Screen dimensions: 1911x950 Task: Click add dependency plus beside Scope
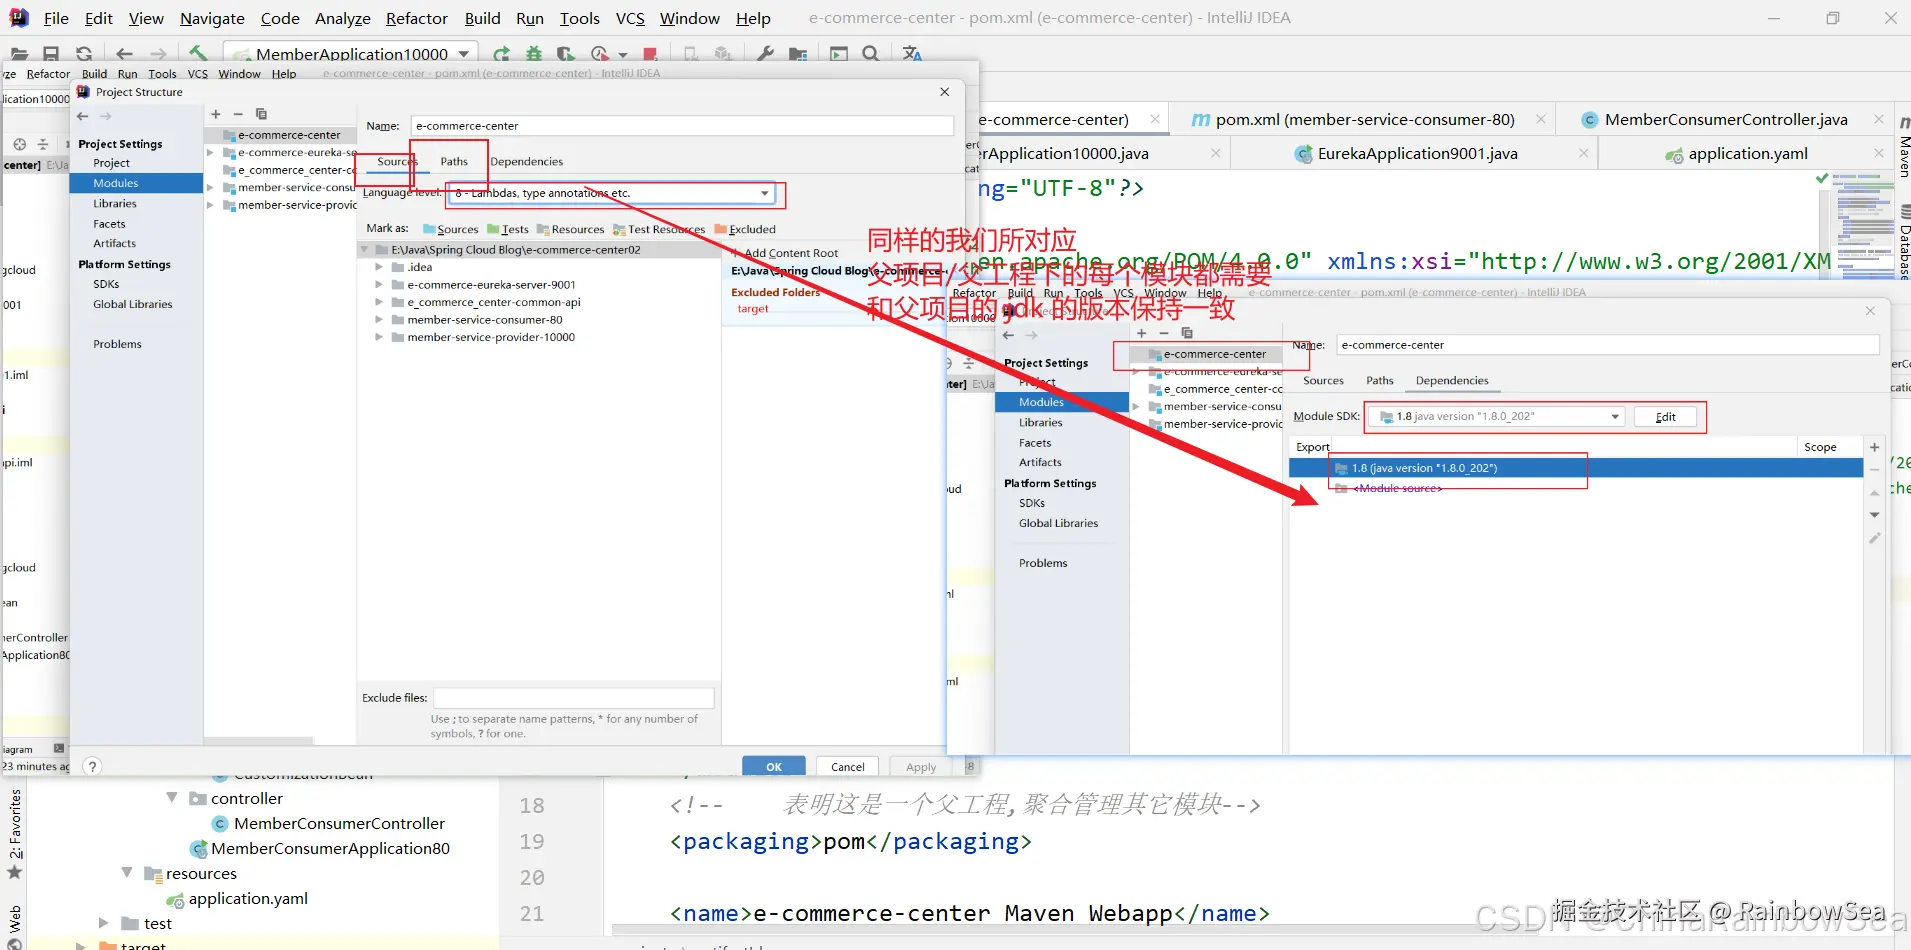[1875, 447]
